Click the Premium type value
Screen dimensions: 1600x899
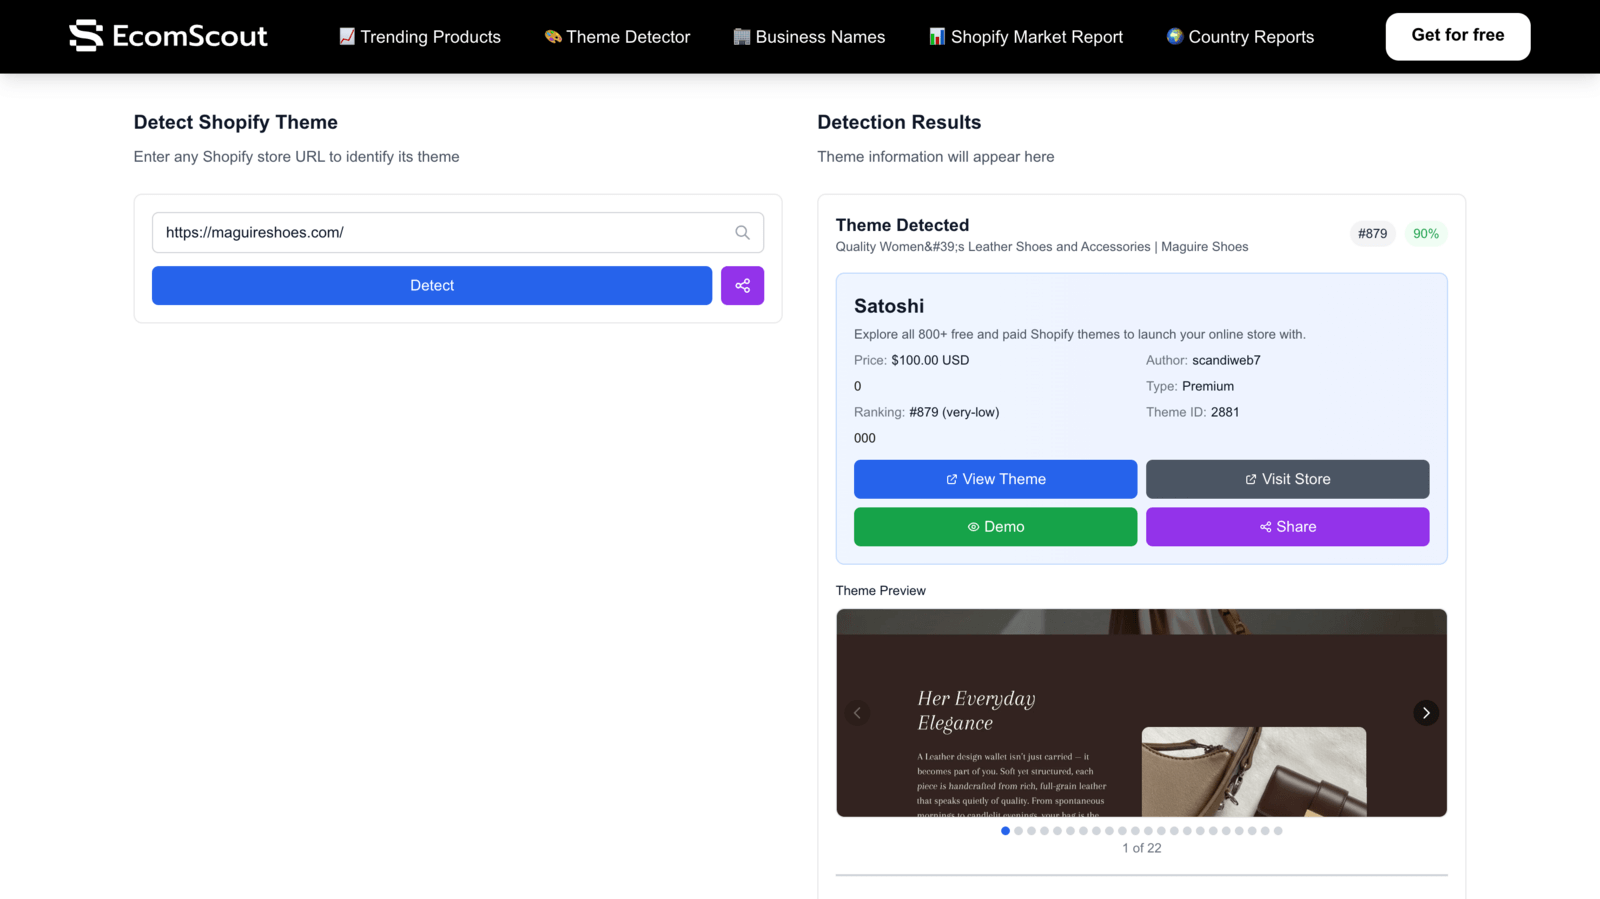pyautogui.click(x=1208, y=386)
